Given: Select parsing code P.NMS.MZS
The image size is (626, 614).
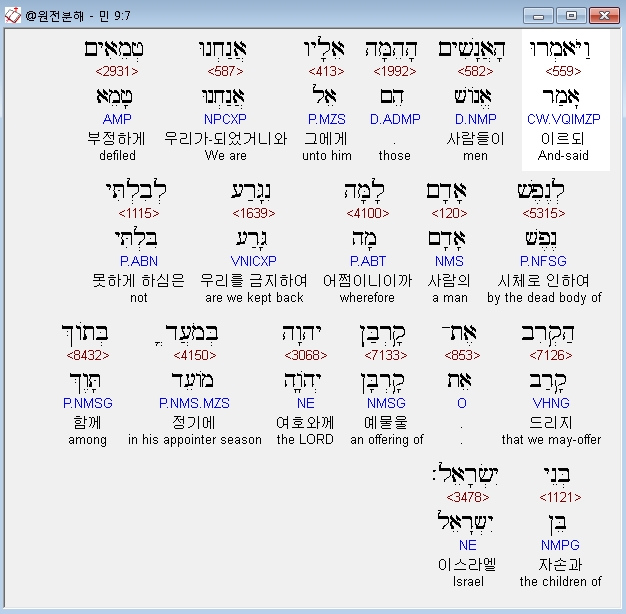Looking at the screenshot, I should (194, 403).
